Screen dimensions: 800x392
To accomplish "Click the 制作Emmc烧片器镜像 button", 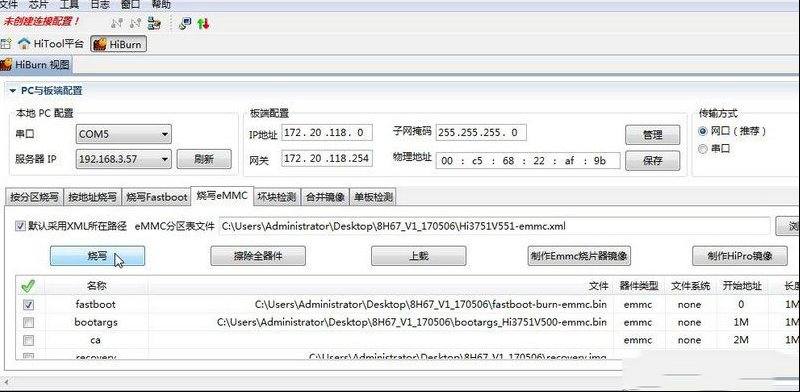I will 579,256.
